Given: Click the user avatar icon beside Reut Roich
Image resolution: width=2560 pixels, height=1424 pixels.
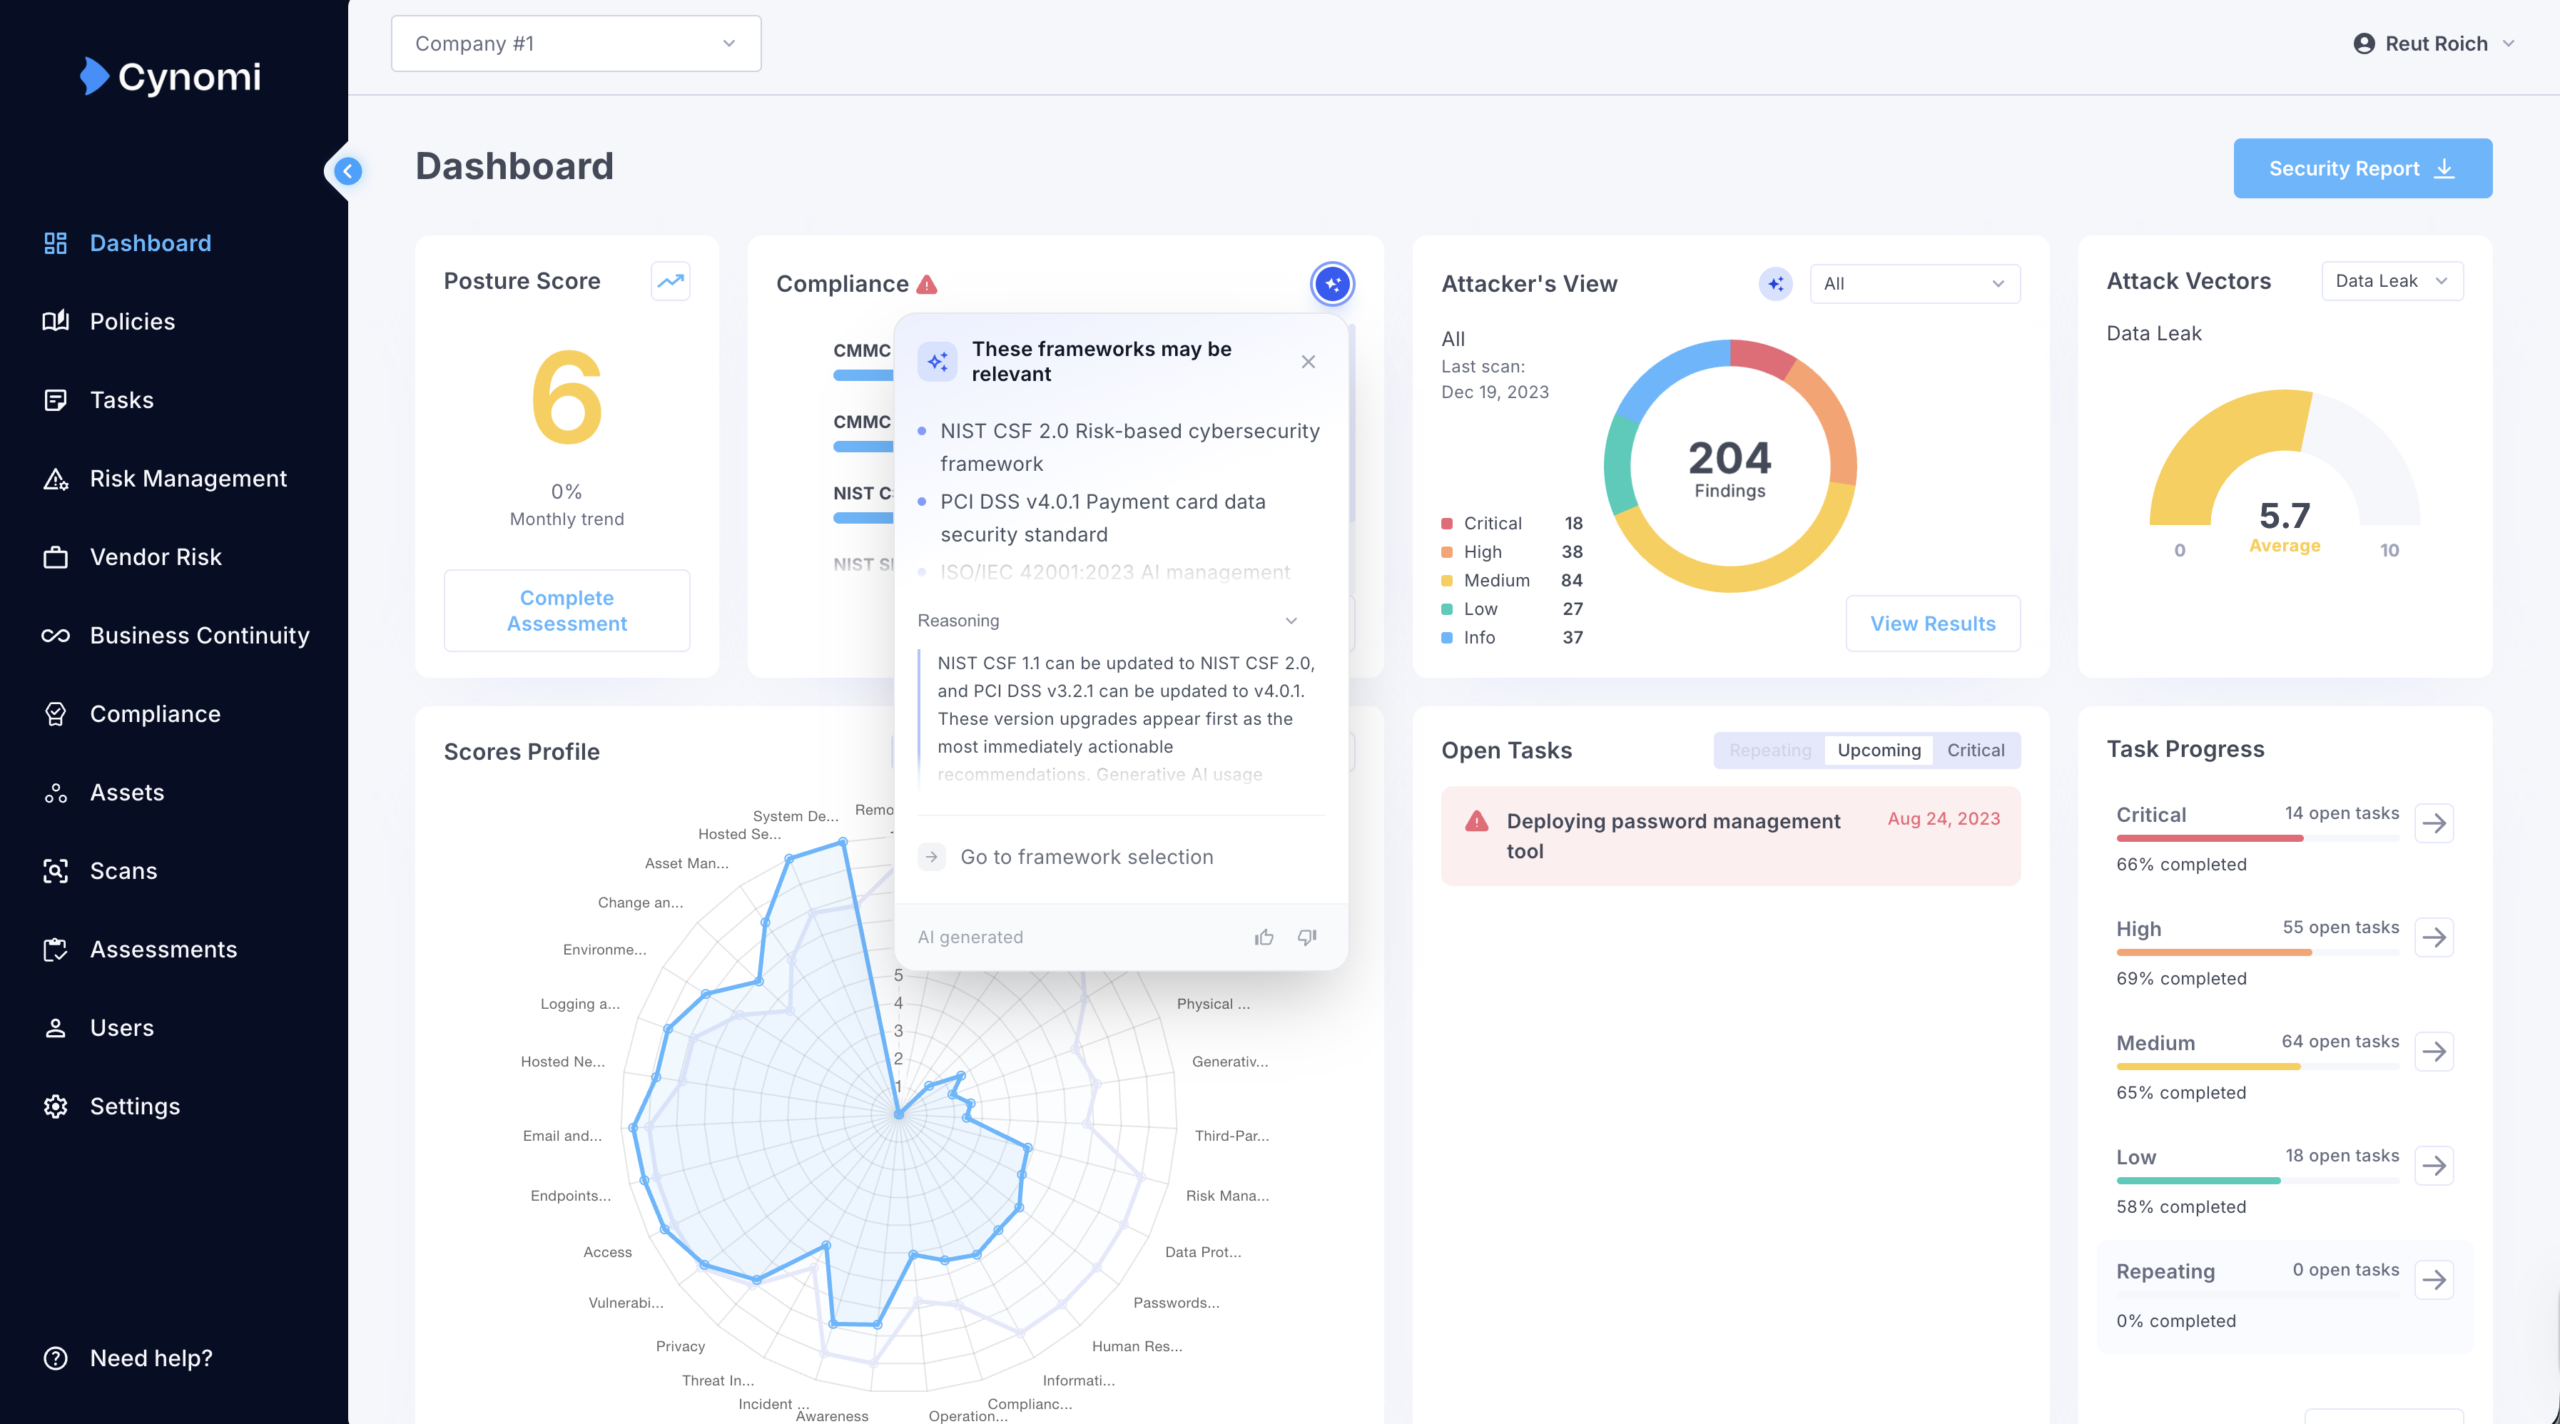Looking at the screenshot, I should tap(2364, 44).
